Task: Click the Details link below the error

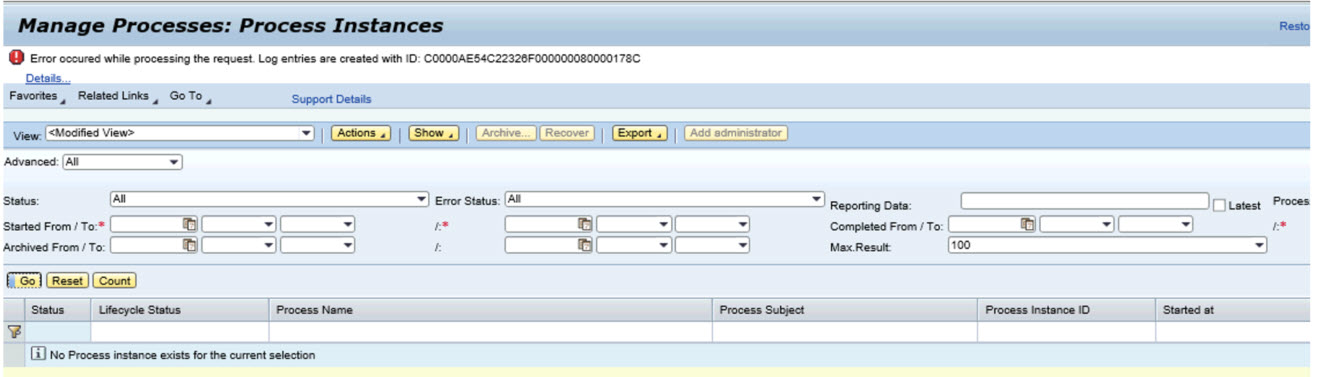Action: [48, 78]
